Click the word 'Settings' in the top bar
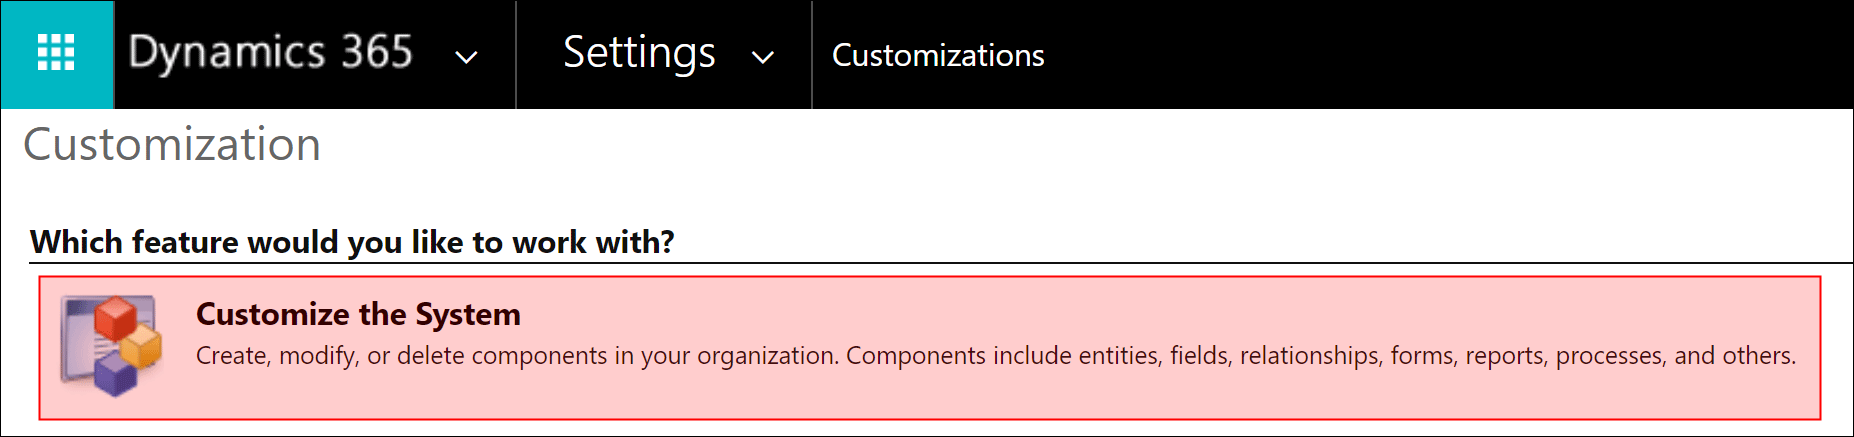 pos(639,53)
